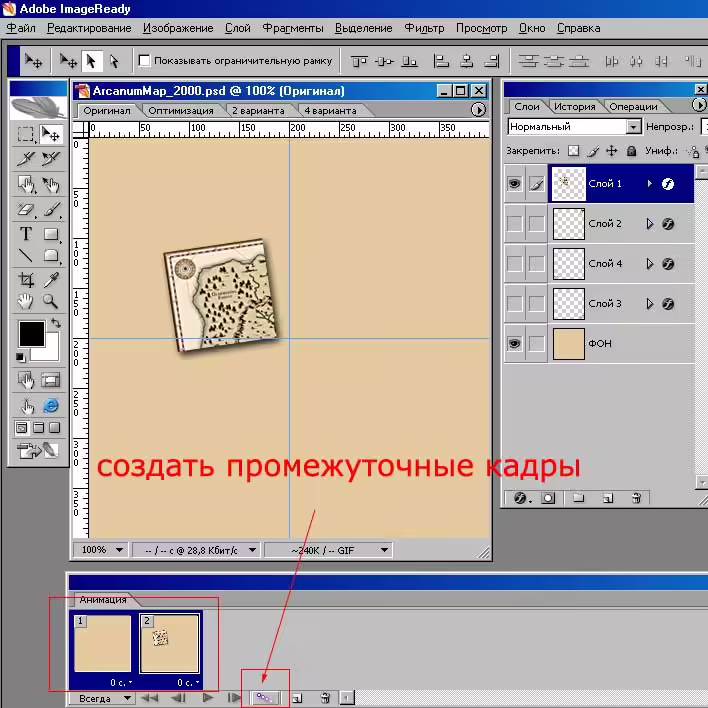
Task: Show layer Слой 4 visibility box
Action: 514,264
